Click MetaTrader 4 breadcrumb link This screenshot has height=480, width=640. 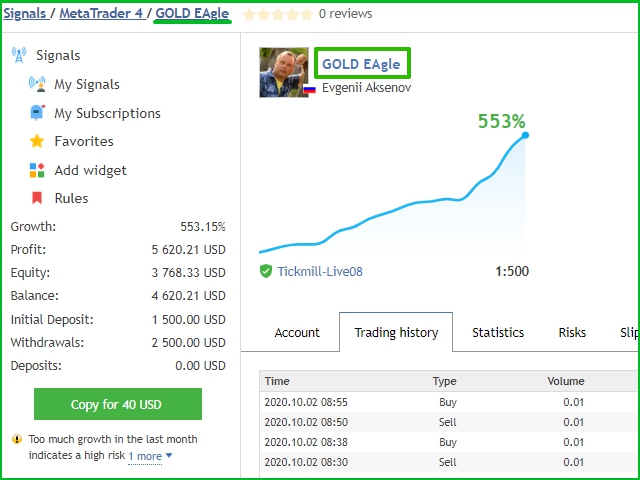coord(101,13)
